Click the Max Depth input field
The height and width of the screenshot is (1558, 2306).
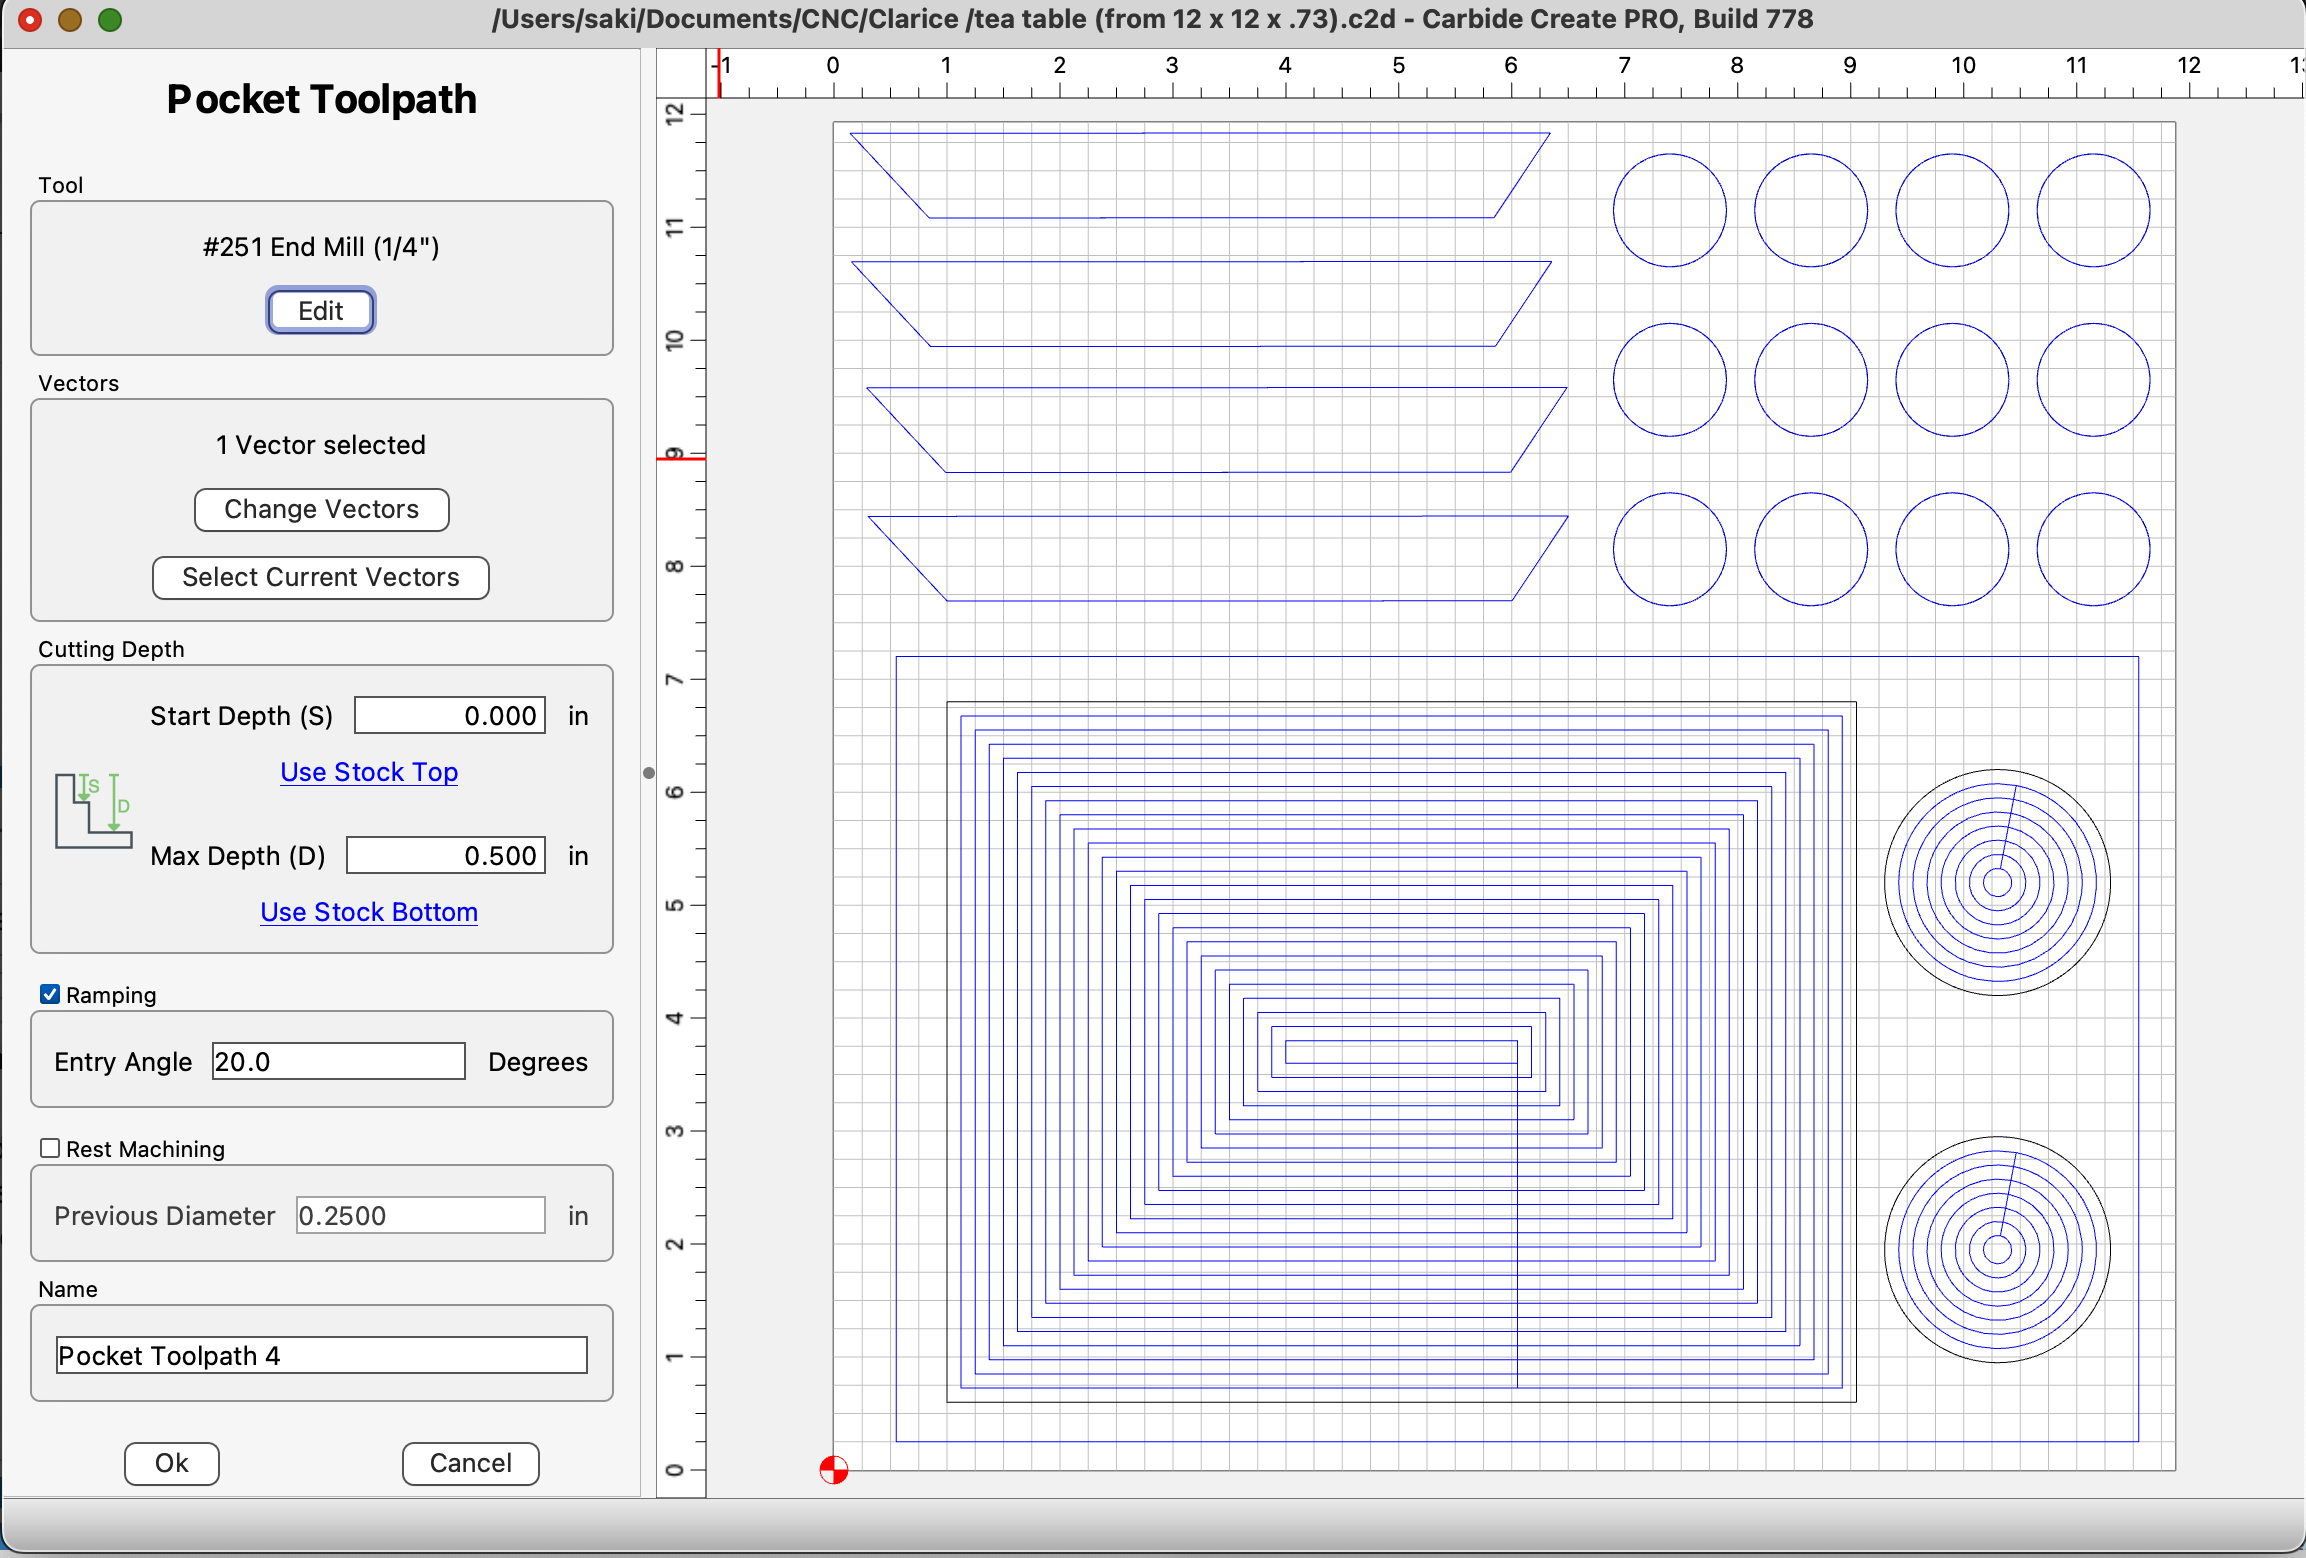pos(446,856)
